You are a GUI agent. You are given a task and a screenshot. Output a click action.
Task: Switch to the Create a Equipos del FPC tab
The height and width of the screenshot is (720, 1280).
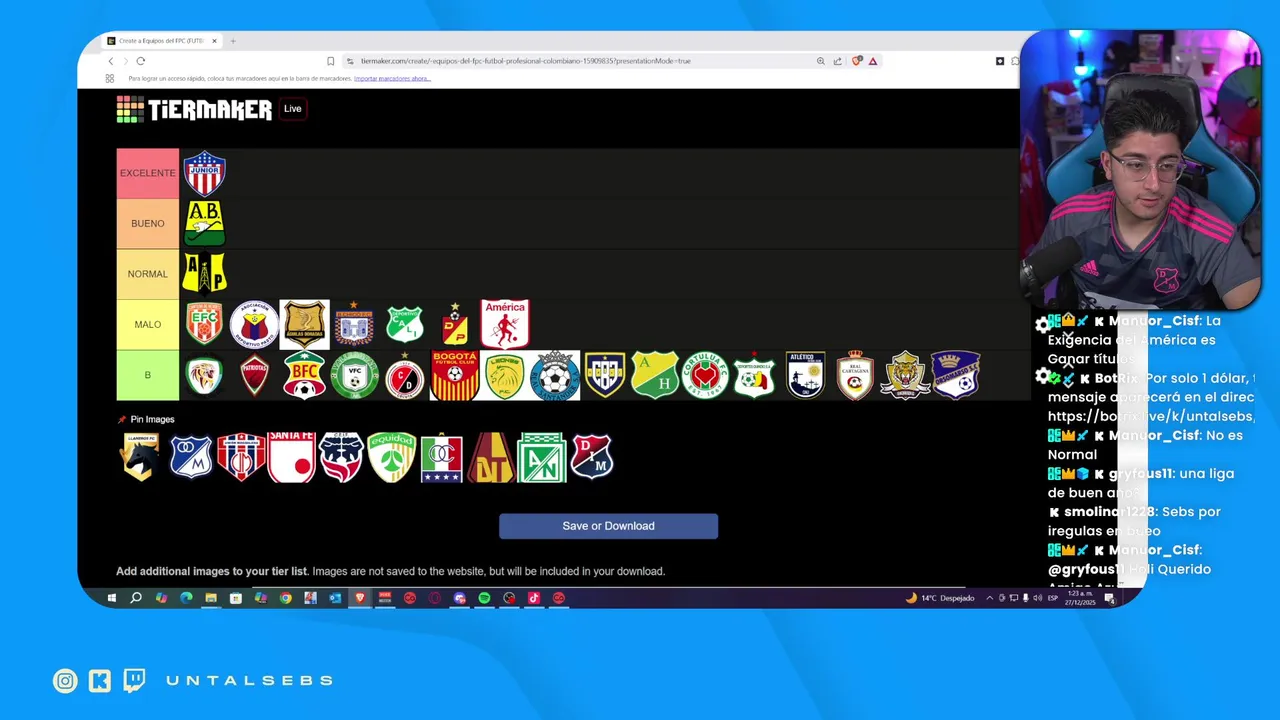point(160,41)
